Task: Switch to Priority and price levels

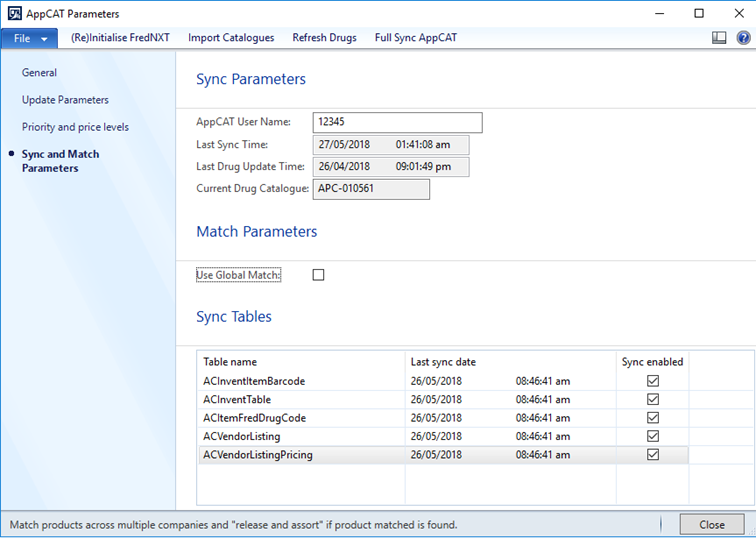Action: click(x=75, y=127)
